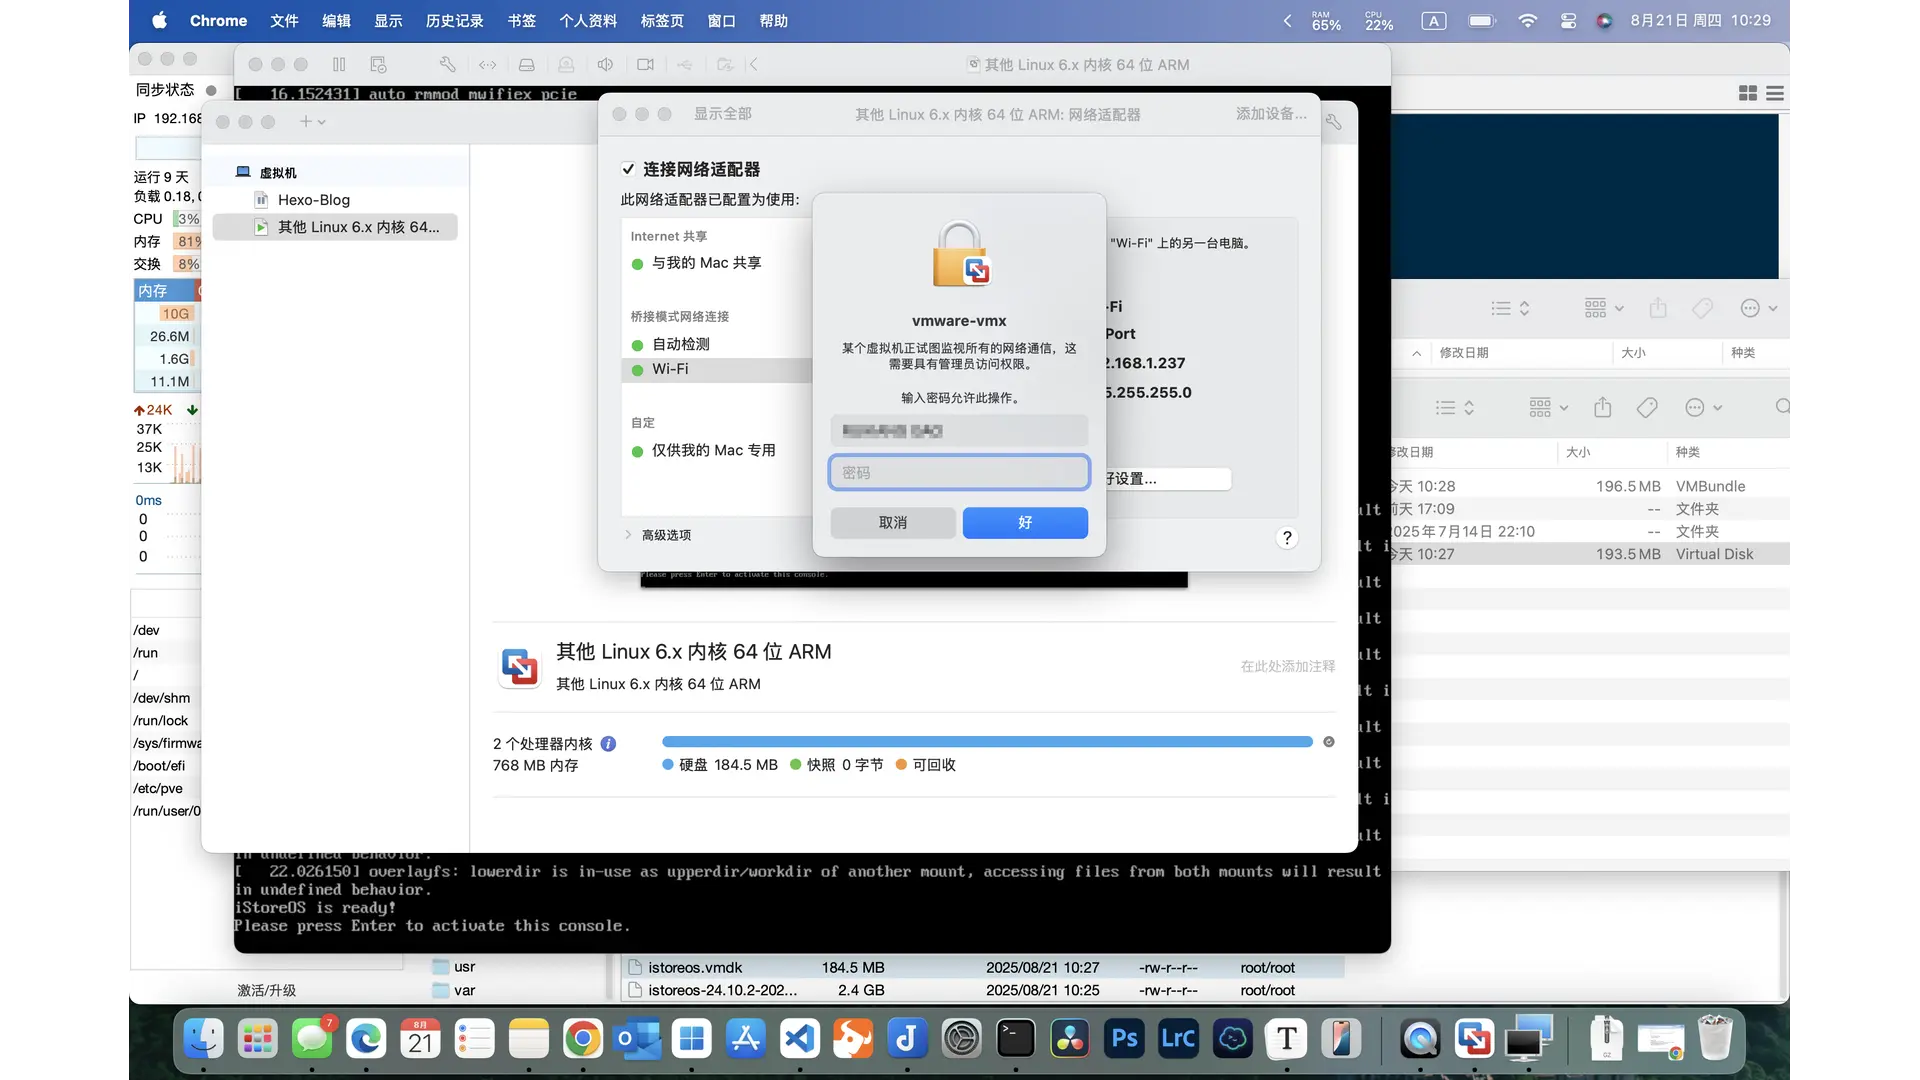Click the hard disk icon in VM toolbar
The width and height of the screenshot is (1920, 1080).
pos(526,65)
